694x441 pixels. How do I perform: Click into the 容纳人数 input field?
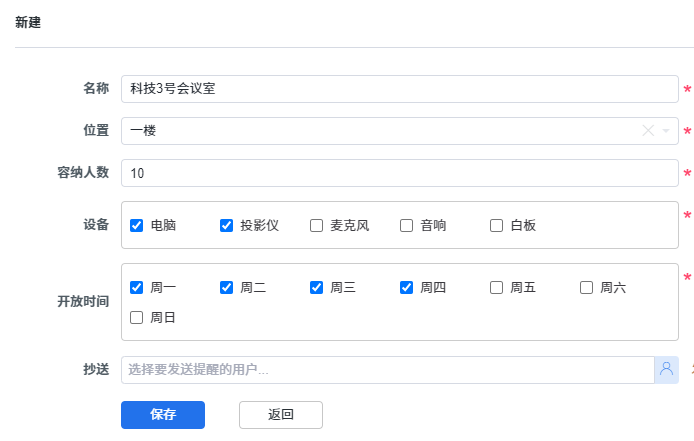tap(400, 173)
